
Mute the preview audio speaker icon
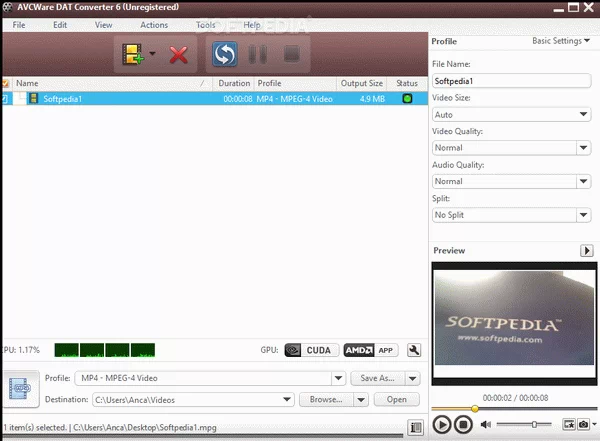[x=485, y=424]
